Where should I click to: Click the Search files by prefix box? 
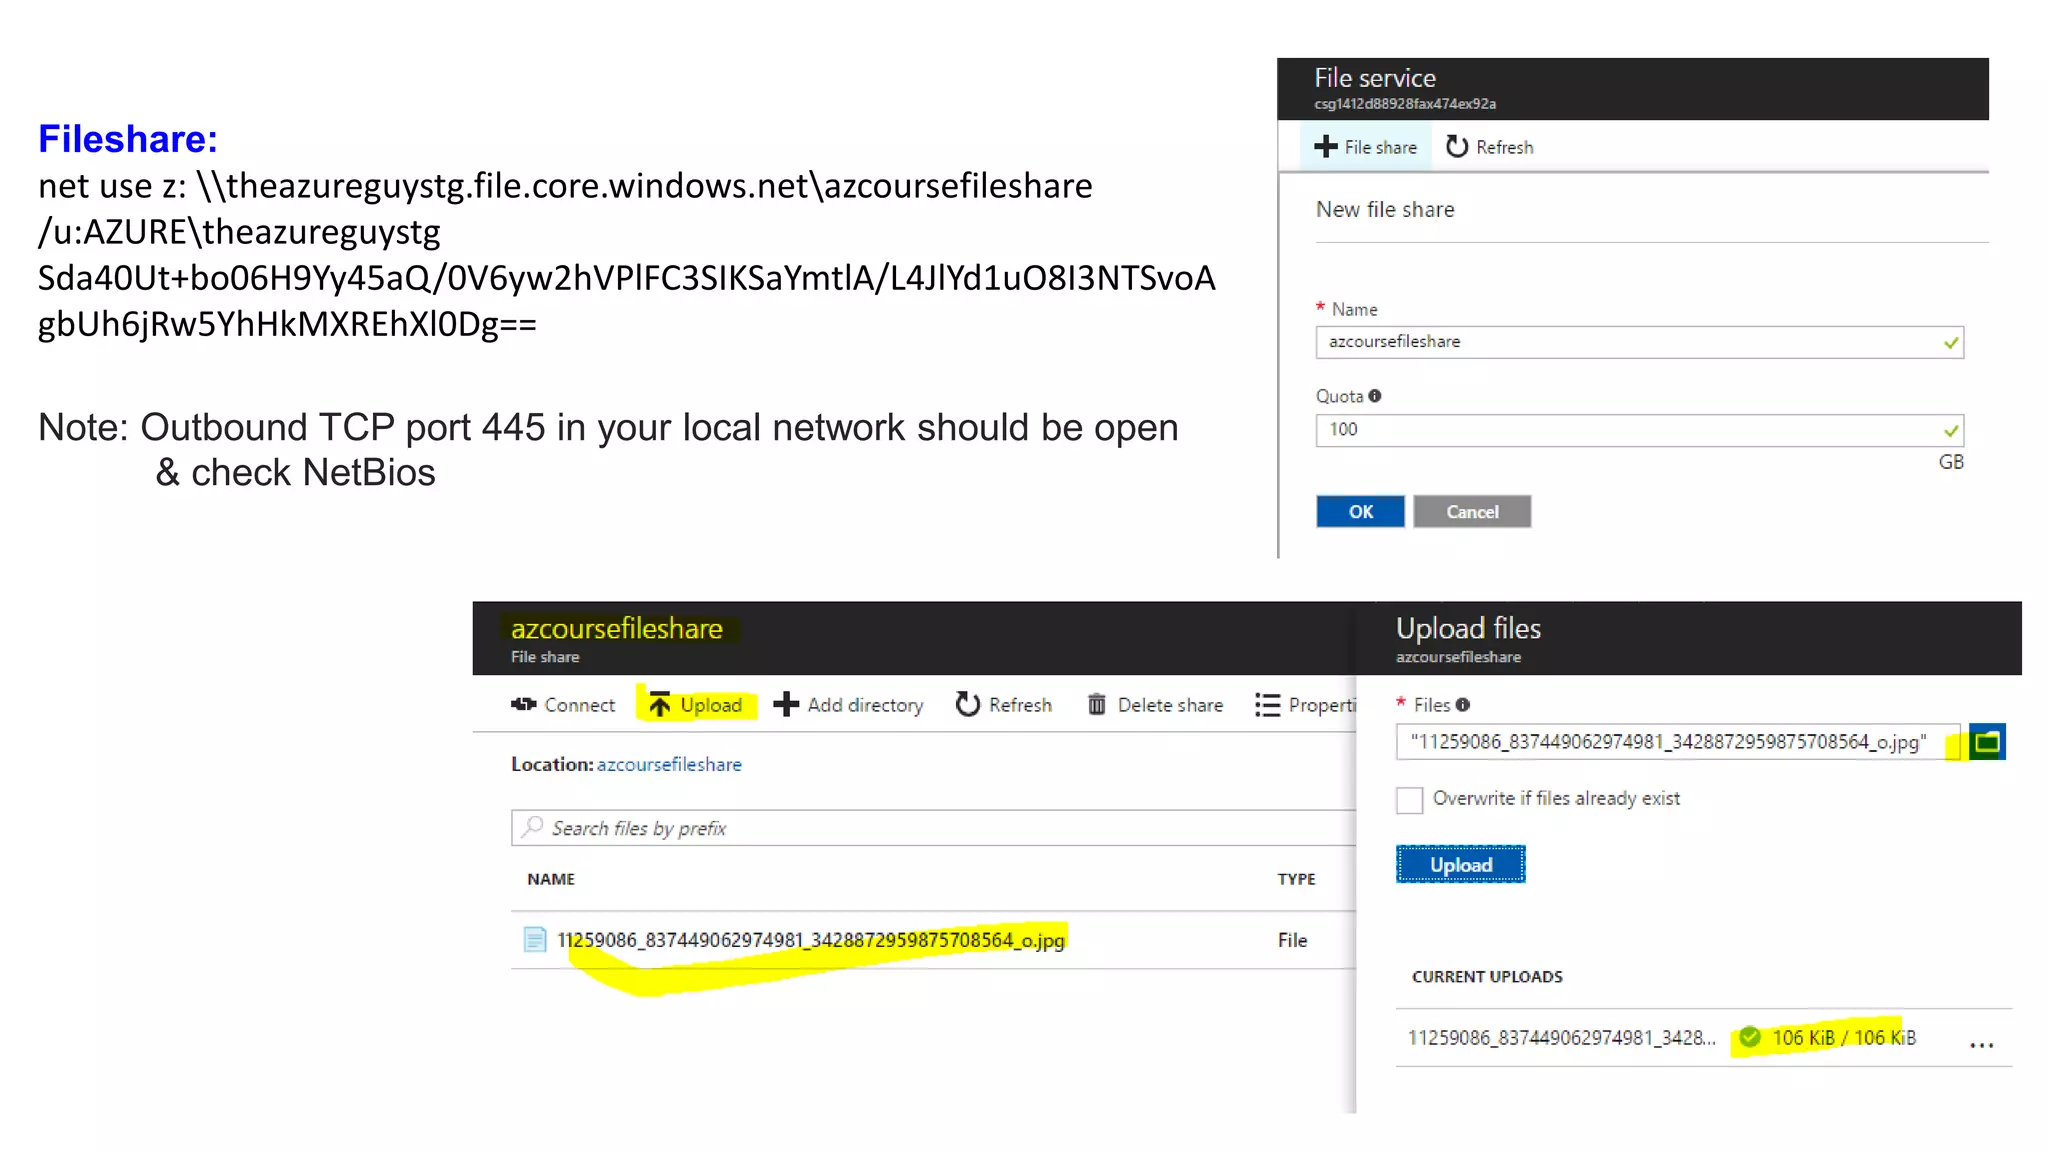coord(933,828)
